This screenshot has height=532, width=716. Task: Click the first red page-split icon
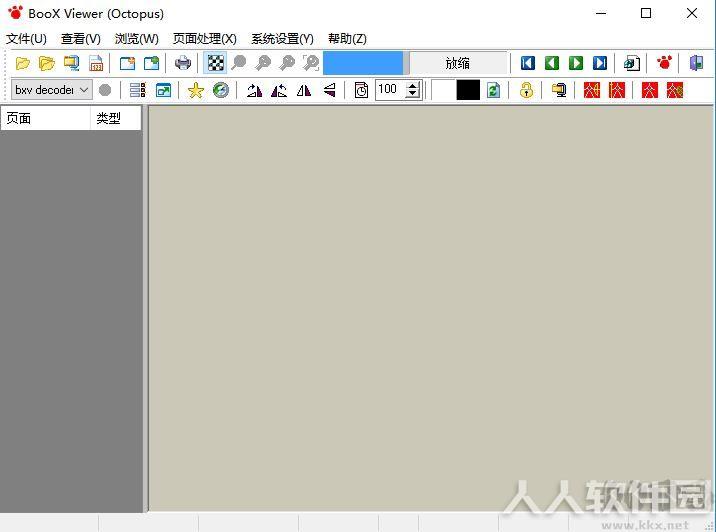point(592,90)
